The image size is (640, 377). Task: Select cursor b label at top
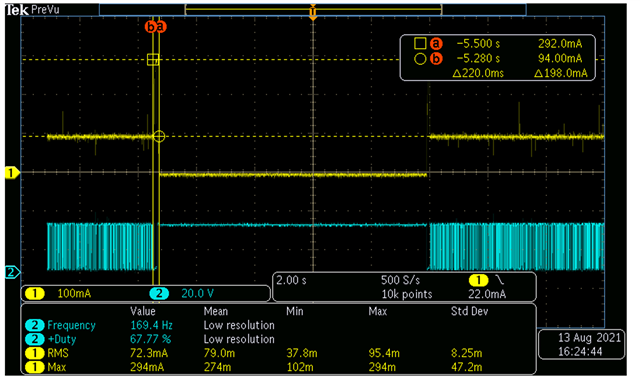click(151, 27)
